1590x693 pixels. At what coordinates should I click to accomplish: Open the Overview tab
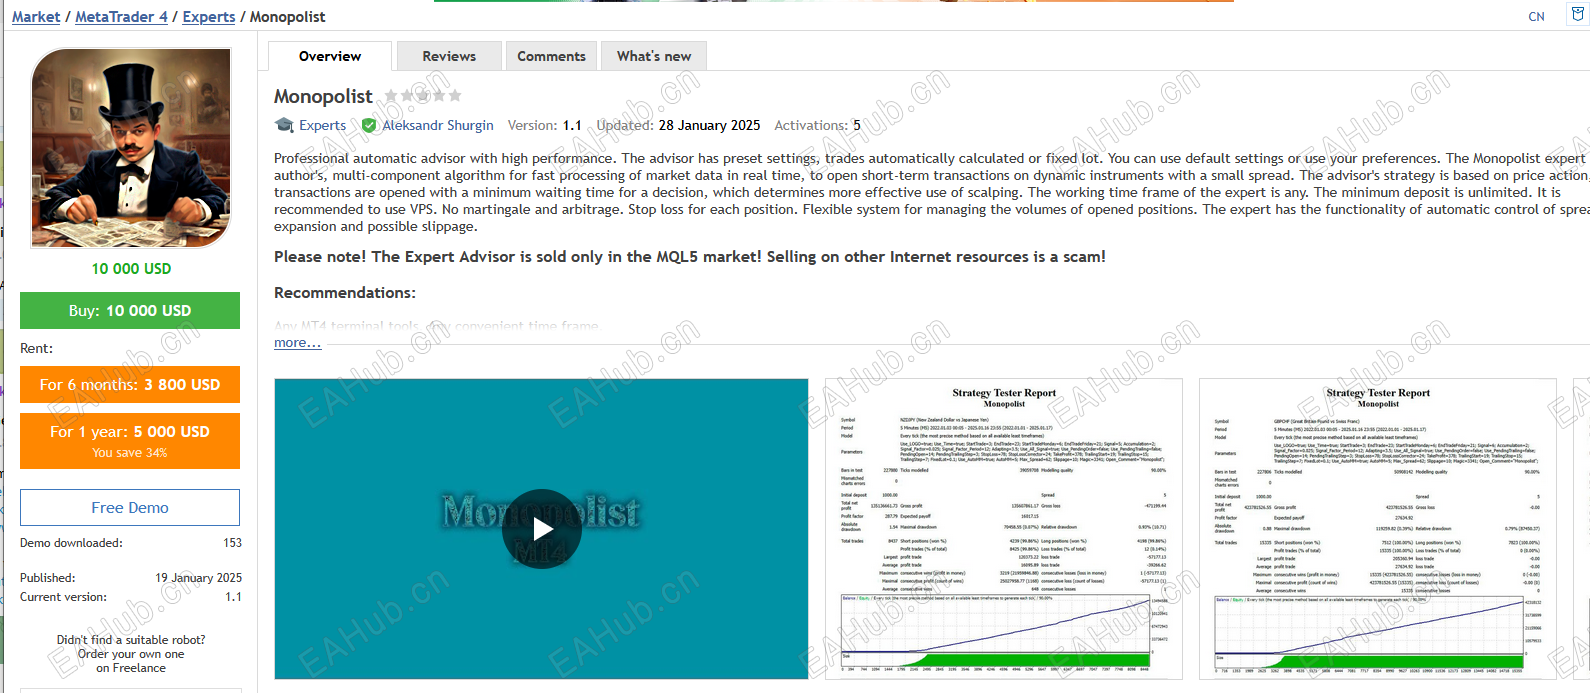pos(330,56)
